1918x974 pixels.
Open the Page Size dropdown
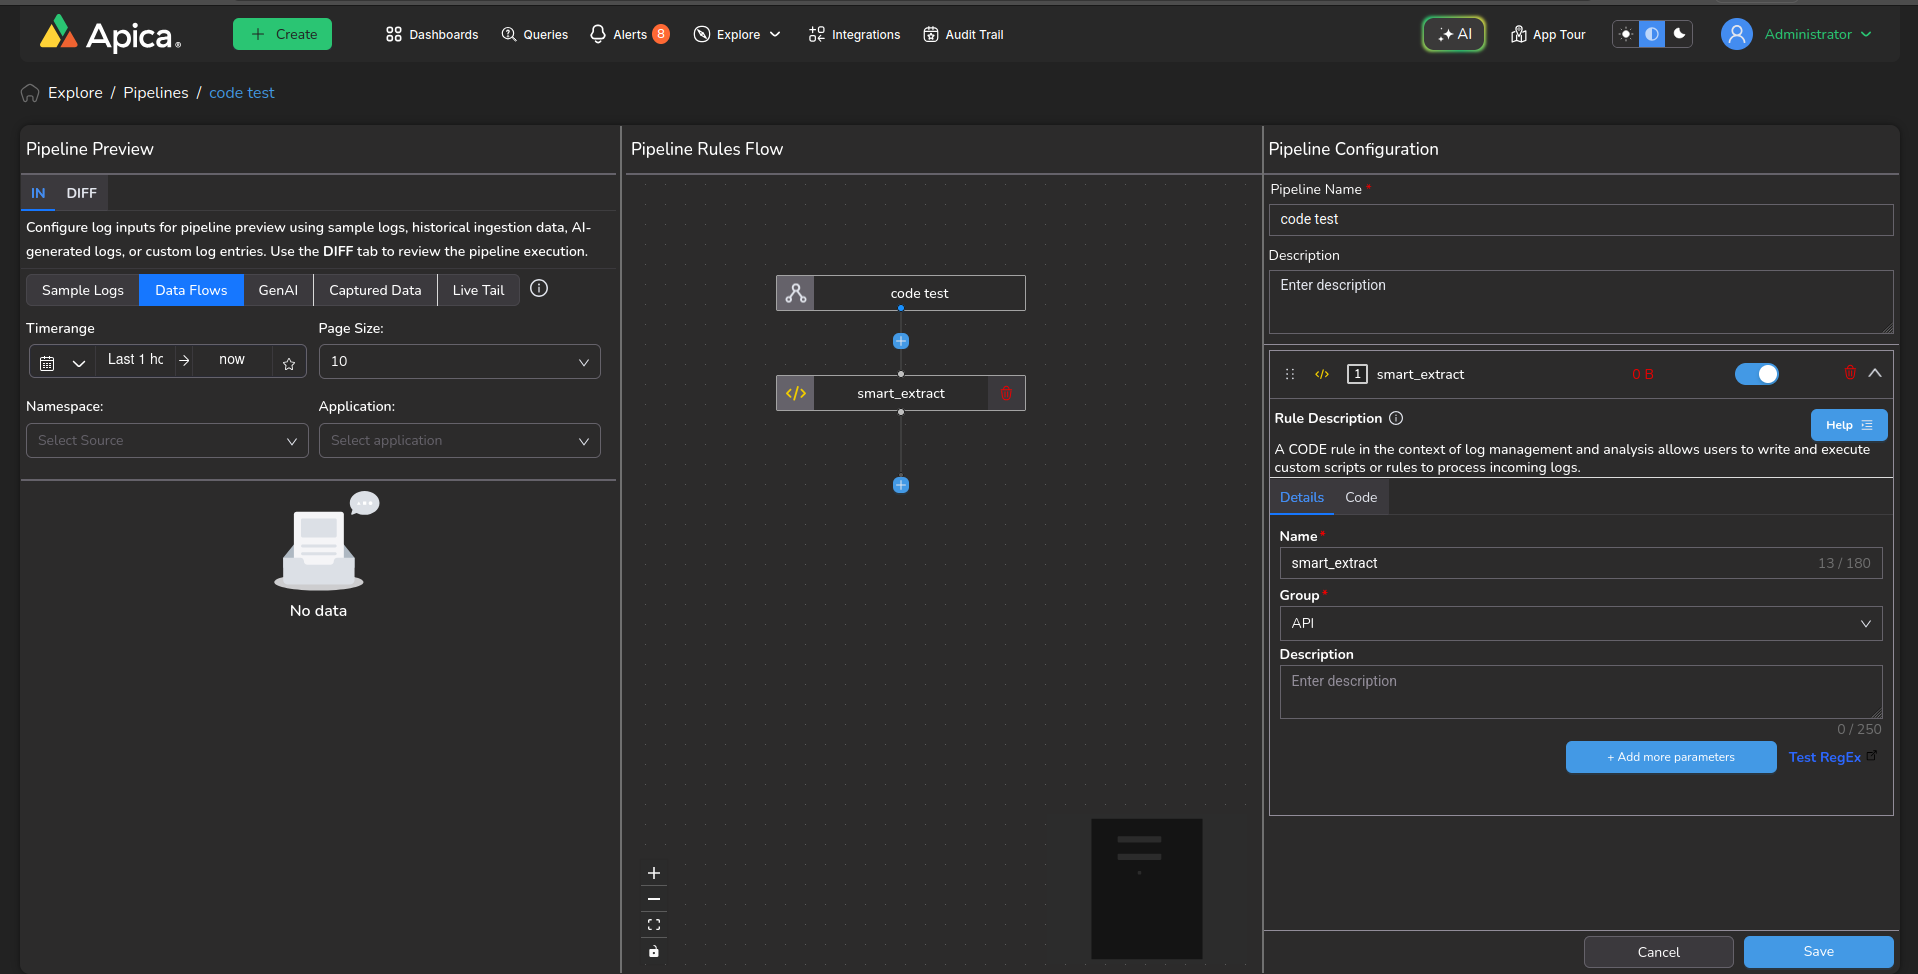459,361
